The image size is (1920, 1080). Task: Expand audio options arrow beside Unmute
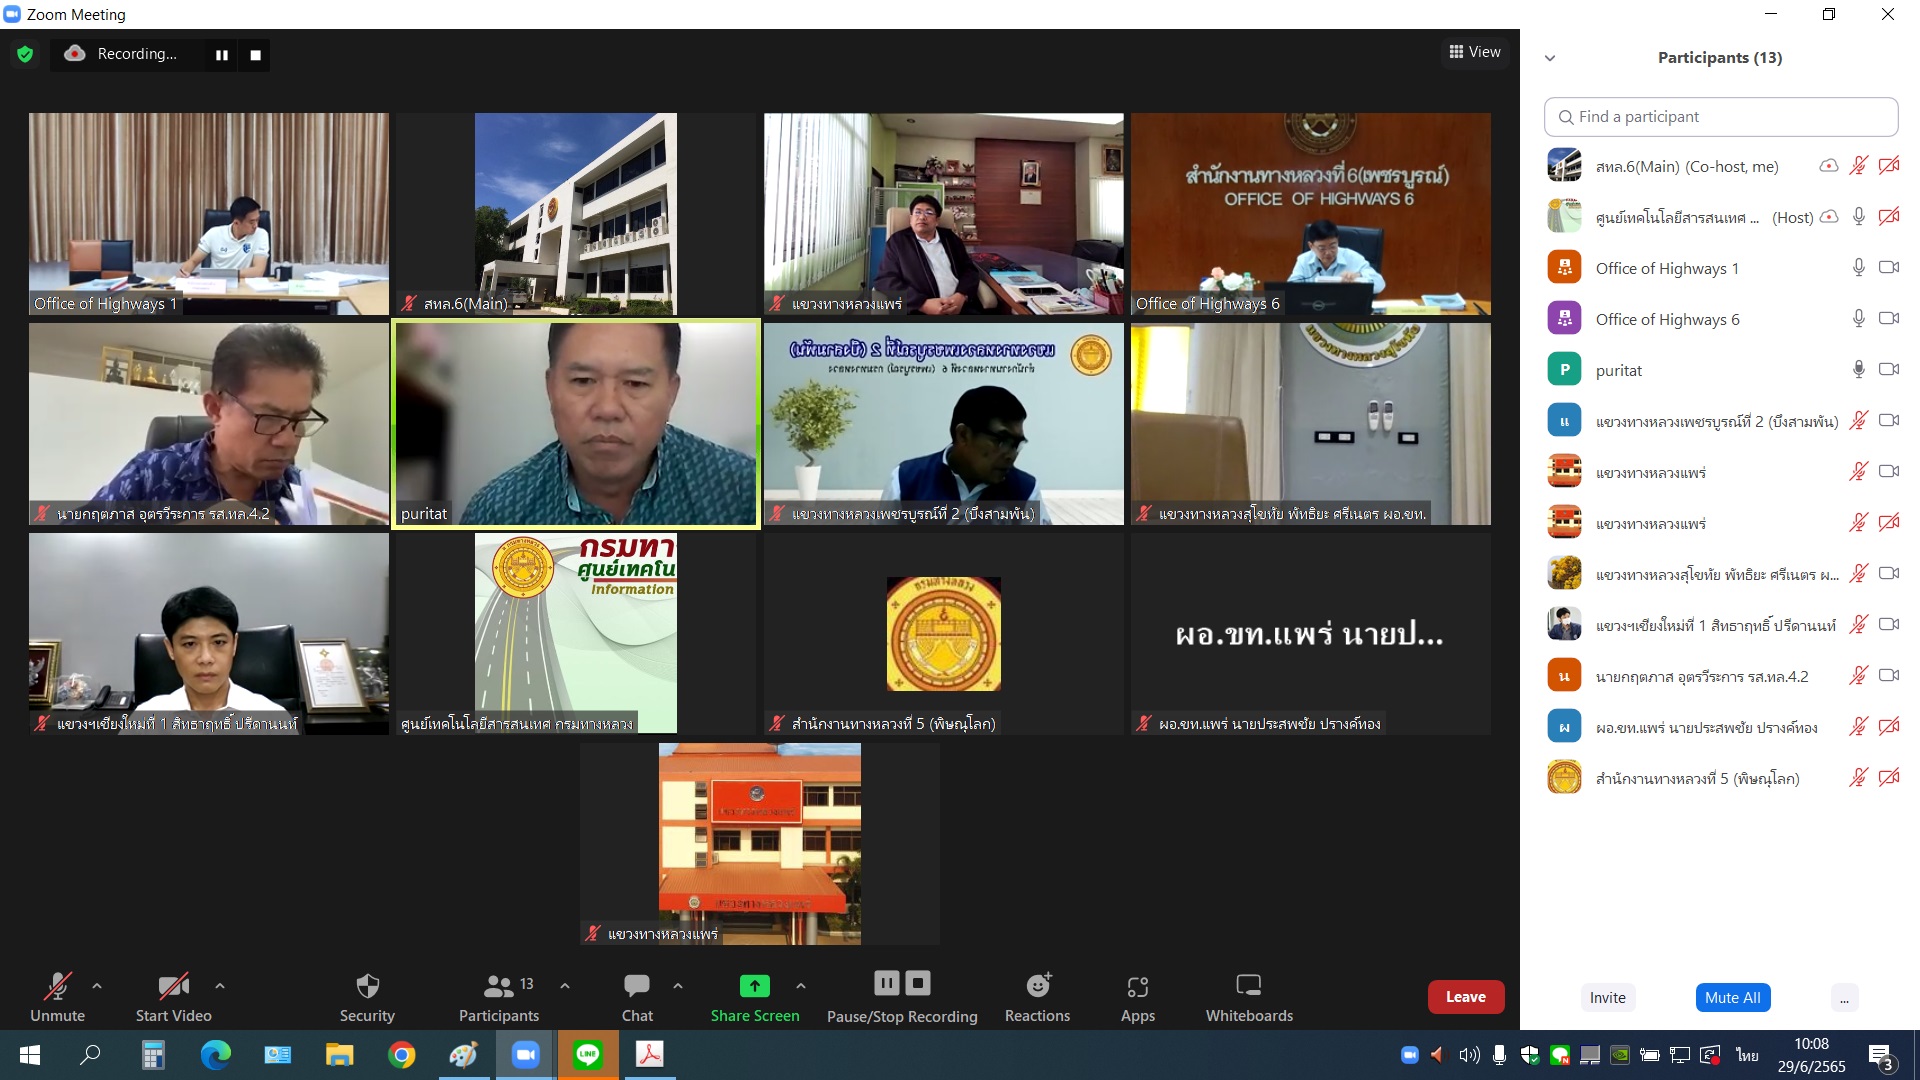[97, 986]
